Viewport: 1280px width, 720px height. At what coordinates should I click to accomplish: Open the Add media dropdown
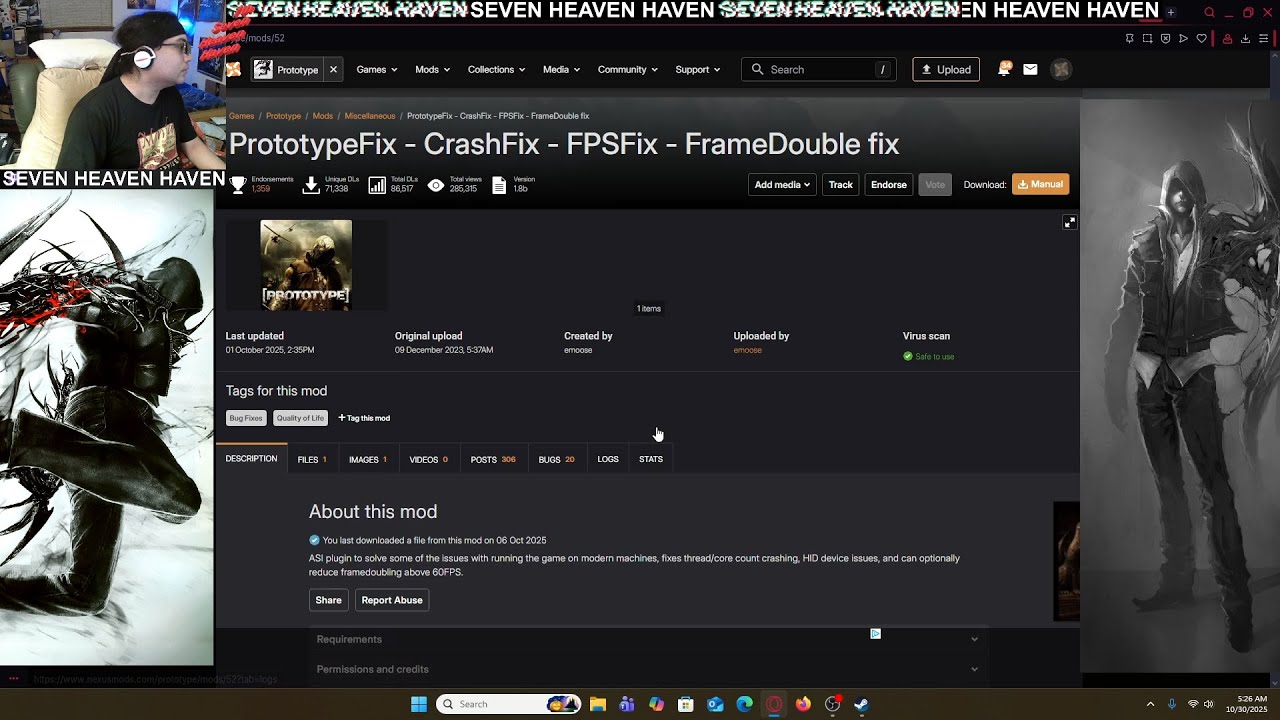[x=782, y=184]
